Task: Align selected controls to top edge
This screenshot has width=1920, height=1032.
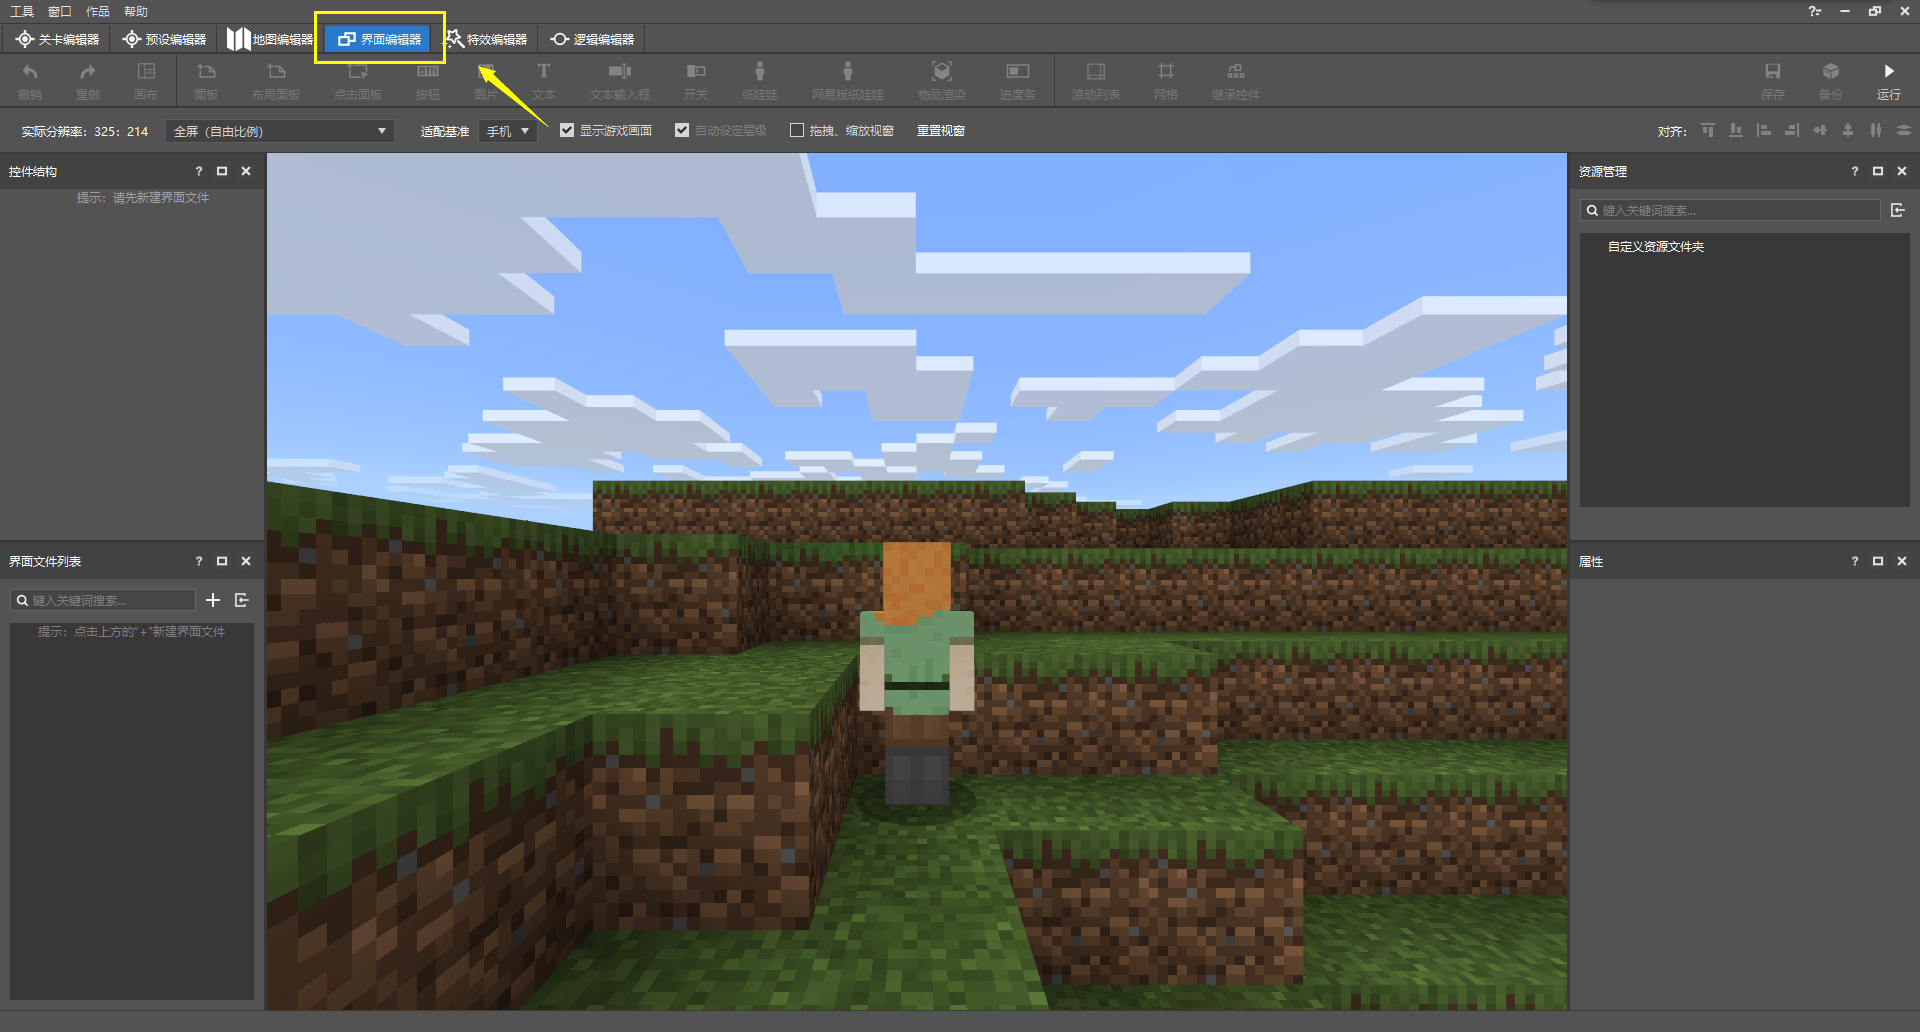Action: tap(1708, 131)
